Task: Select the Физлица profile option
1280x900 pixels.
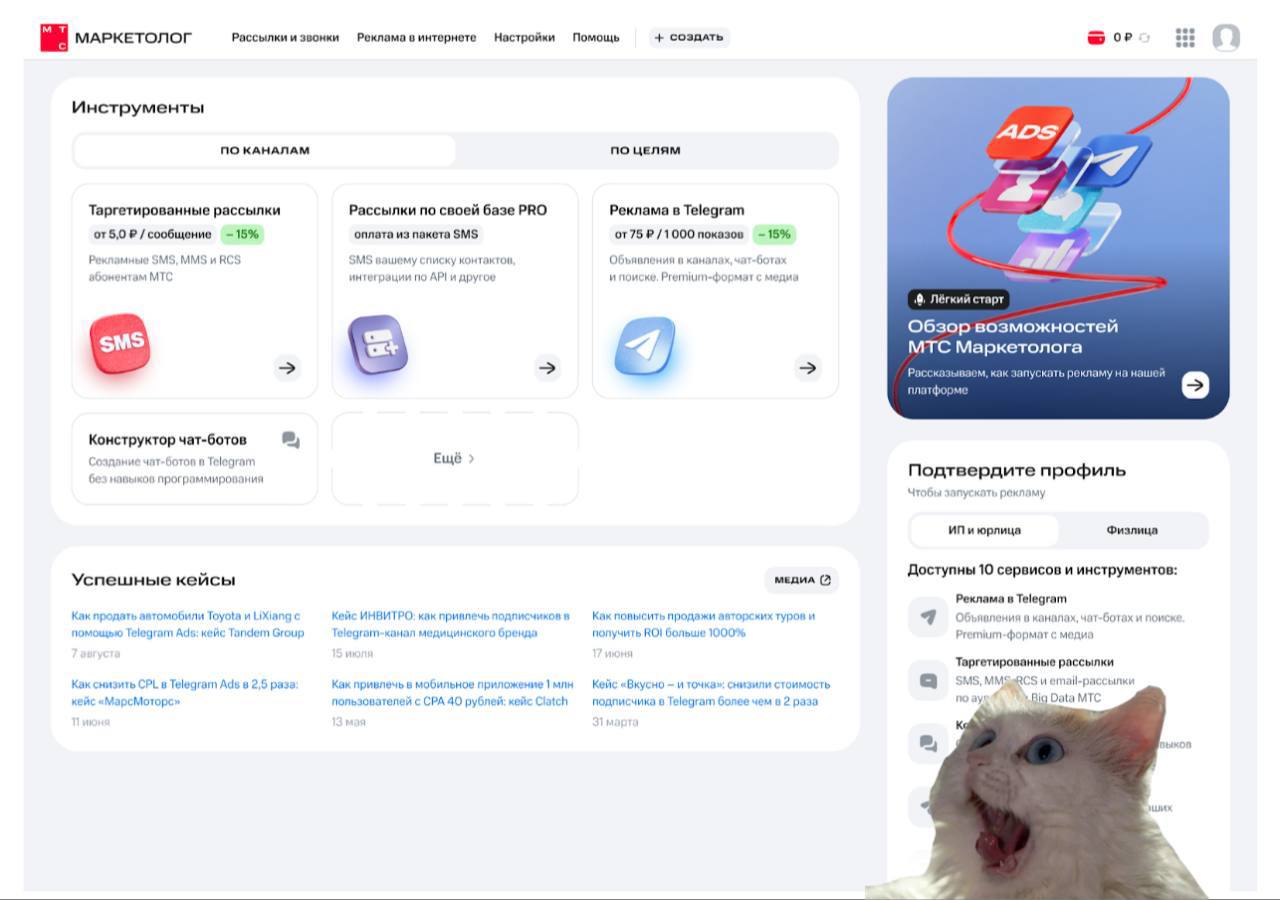Action: (x=1132, y=530)
